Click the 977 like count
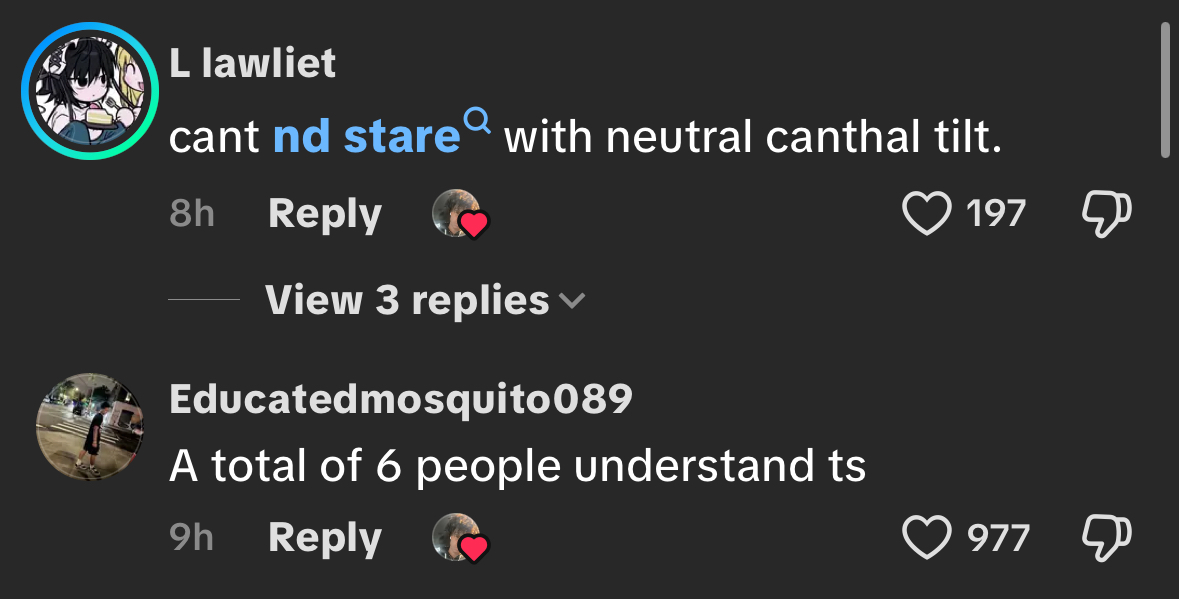 click(998, 539)
